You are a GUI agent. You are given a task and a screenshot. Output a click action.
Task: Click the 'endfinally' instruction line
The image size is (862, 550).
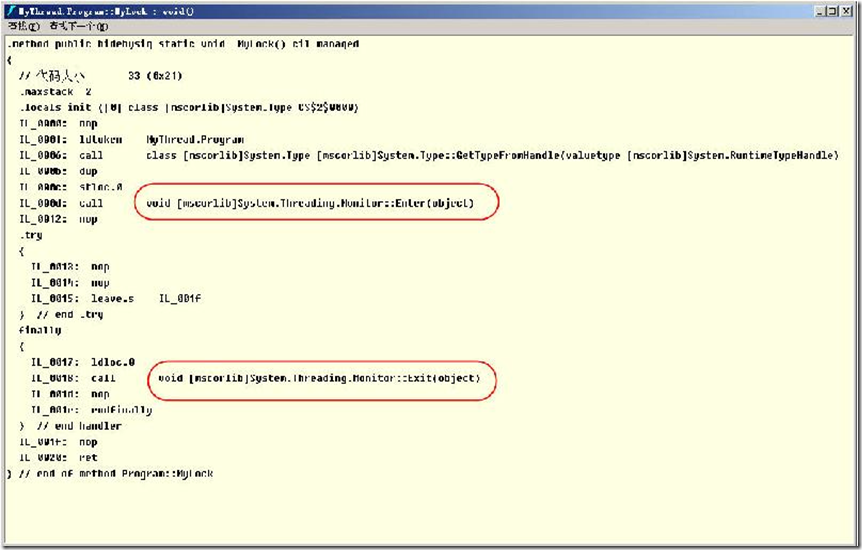point(92,410)
